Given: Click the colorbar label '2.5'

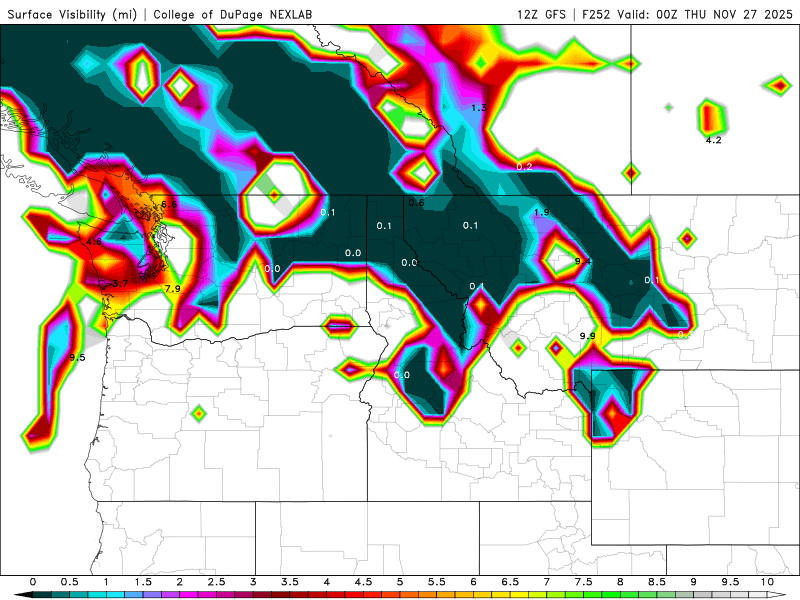Looking at the screenshot, I should (216, 582).
